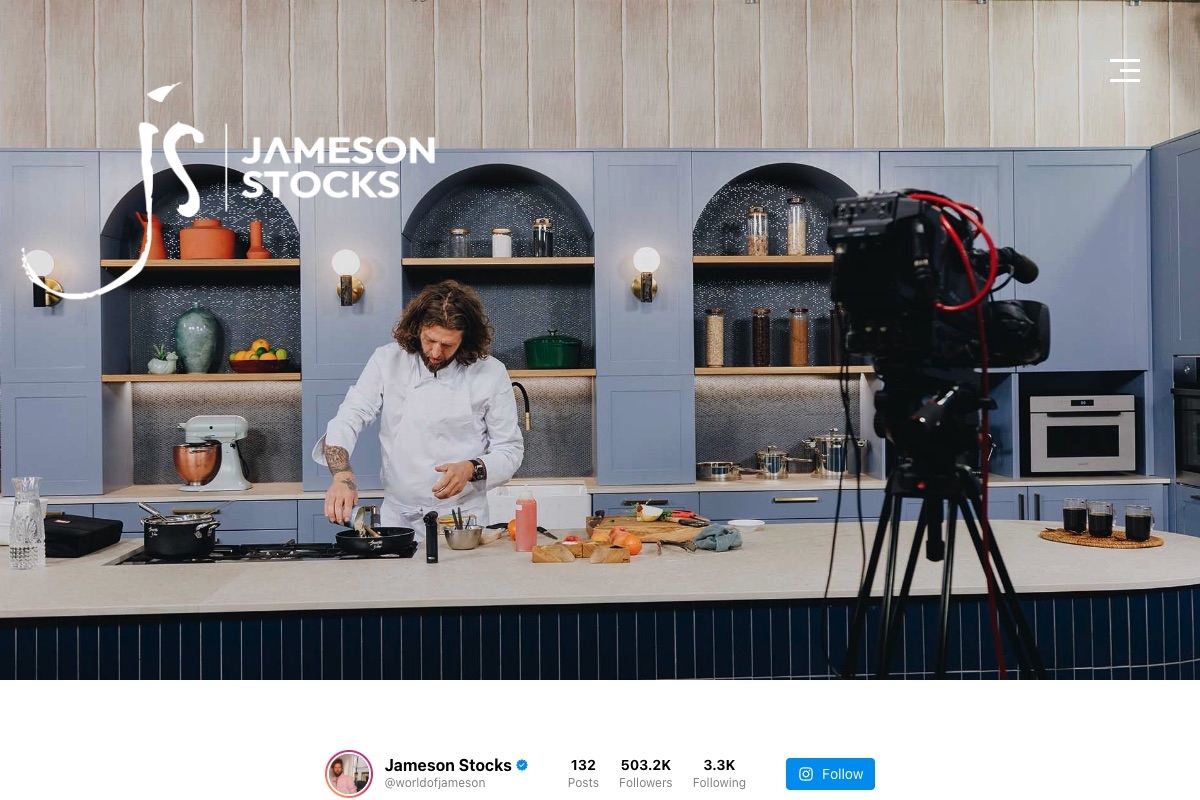The image size is (1200, 800).
Task: Open the circular profile avatar
Action: tap(349, 774)
